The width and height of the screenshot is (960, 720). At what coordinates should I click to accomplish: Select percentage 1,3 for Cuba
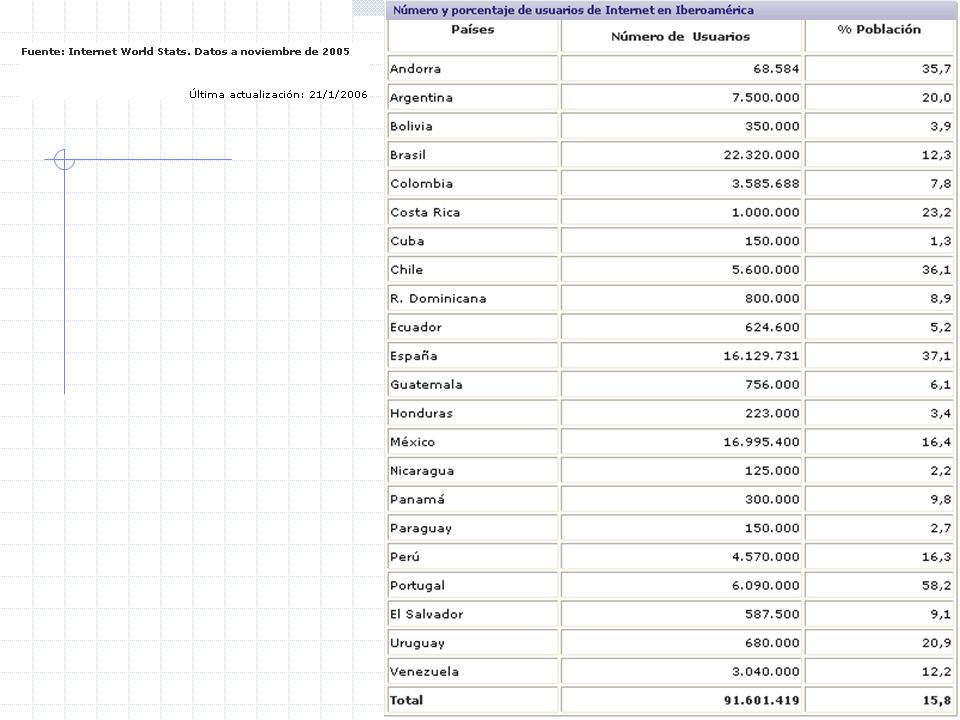pyautogui.click(x=940, y=241)
